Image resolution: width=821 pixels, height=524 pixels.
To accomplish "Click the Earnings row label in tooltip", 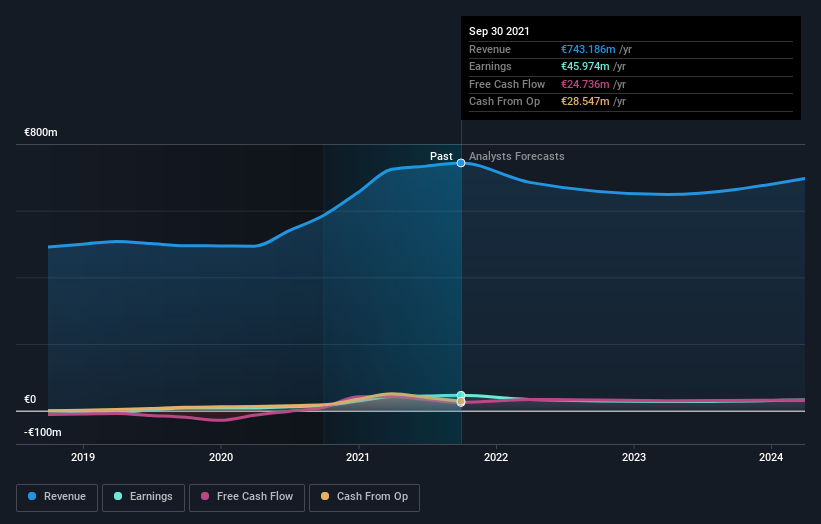I will point(490,66).
